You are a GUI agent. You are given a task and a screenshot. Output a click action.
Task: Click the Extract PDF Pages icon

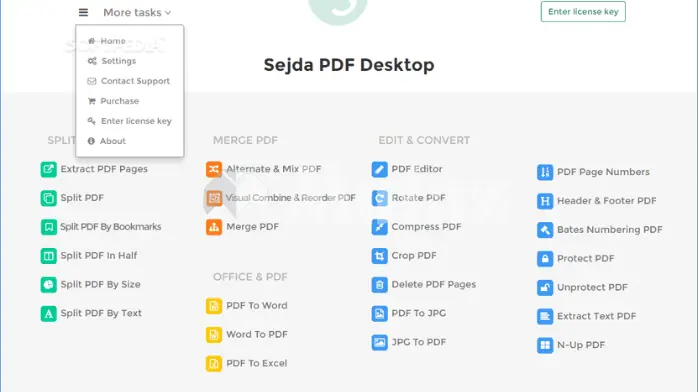tap(49, 170)
